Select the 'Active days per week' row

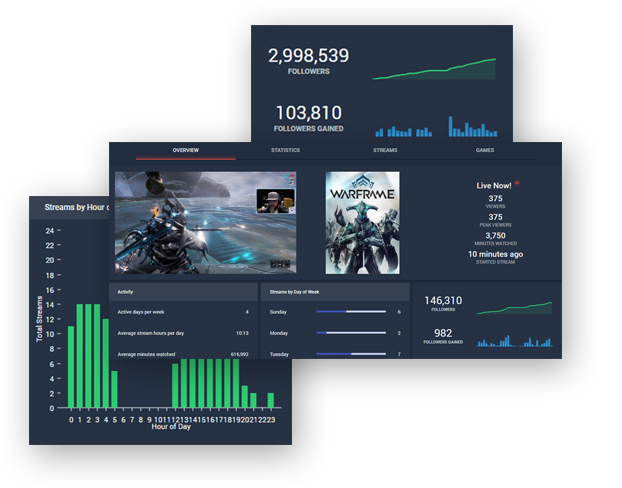point(183,312)
